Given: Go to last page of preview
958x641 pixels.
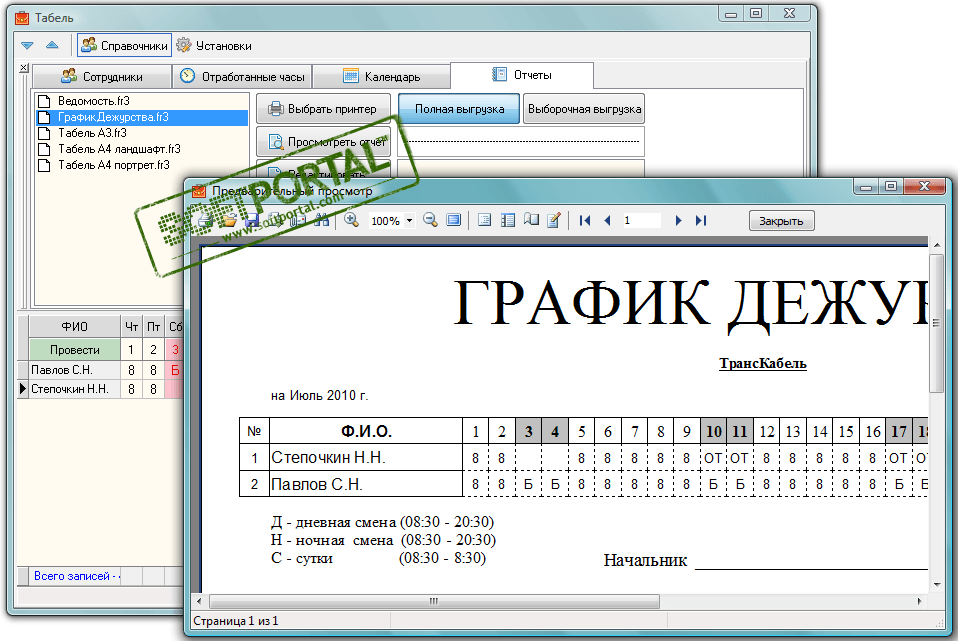Looking at the screenshot, I should (x=701, y=221).
